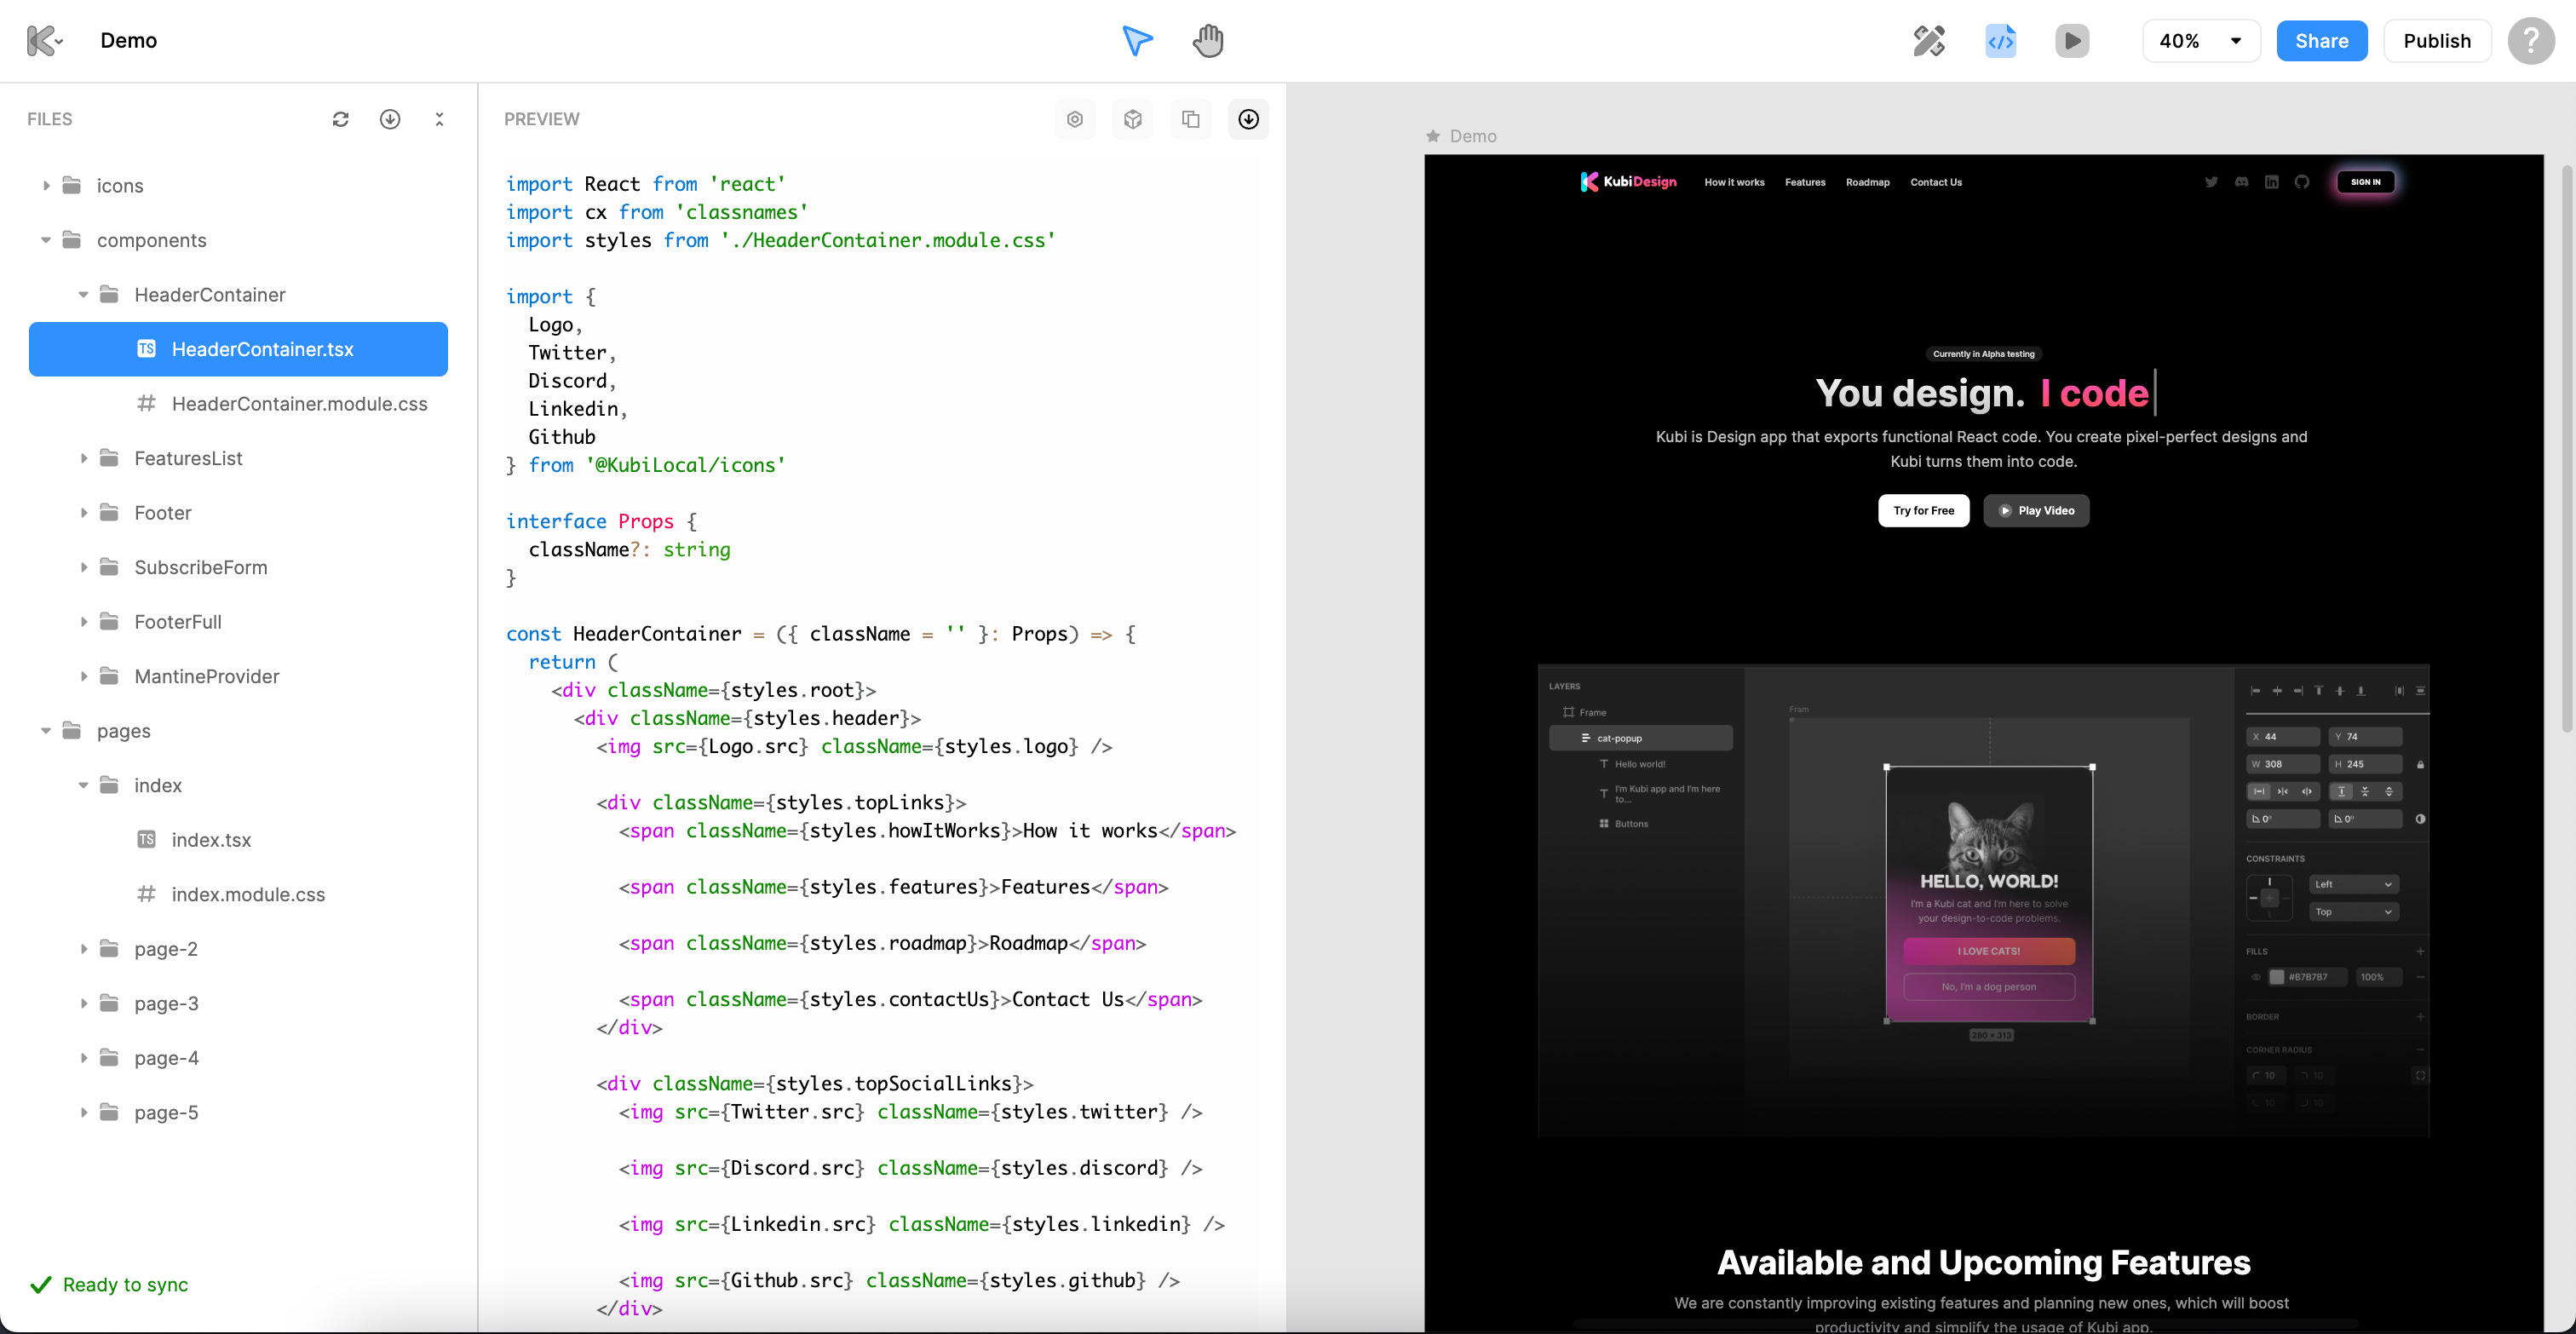Viewport: 2576px width, 1334px height.
Task: Click the play preview button
Action: [x=2072, y=41]
